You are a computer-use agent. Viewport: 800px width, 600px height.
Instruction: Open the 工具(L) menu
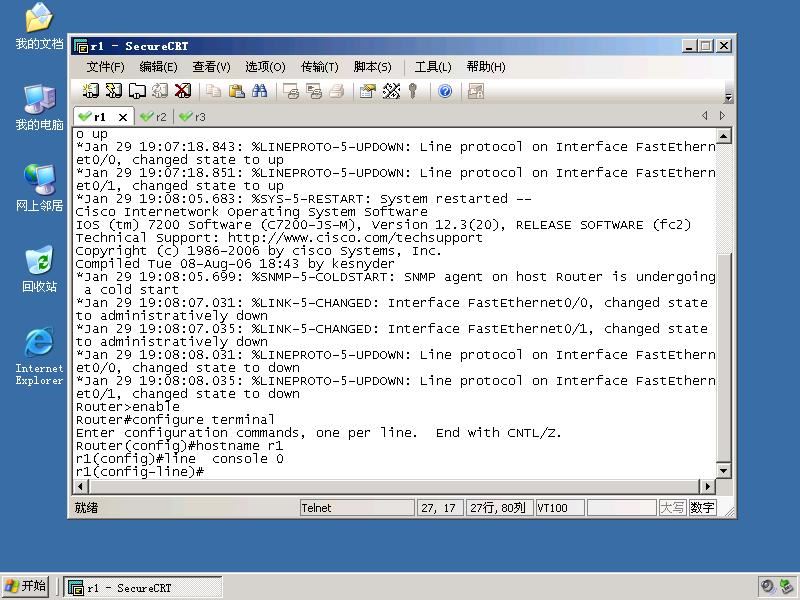[x=433, y=67]
